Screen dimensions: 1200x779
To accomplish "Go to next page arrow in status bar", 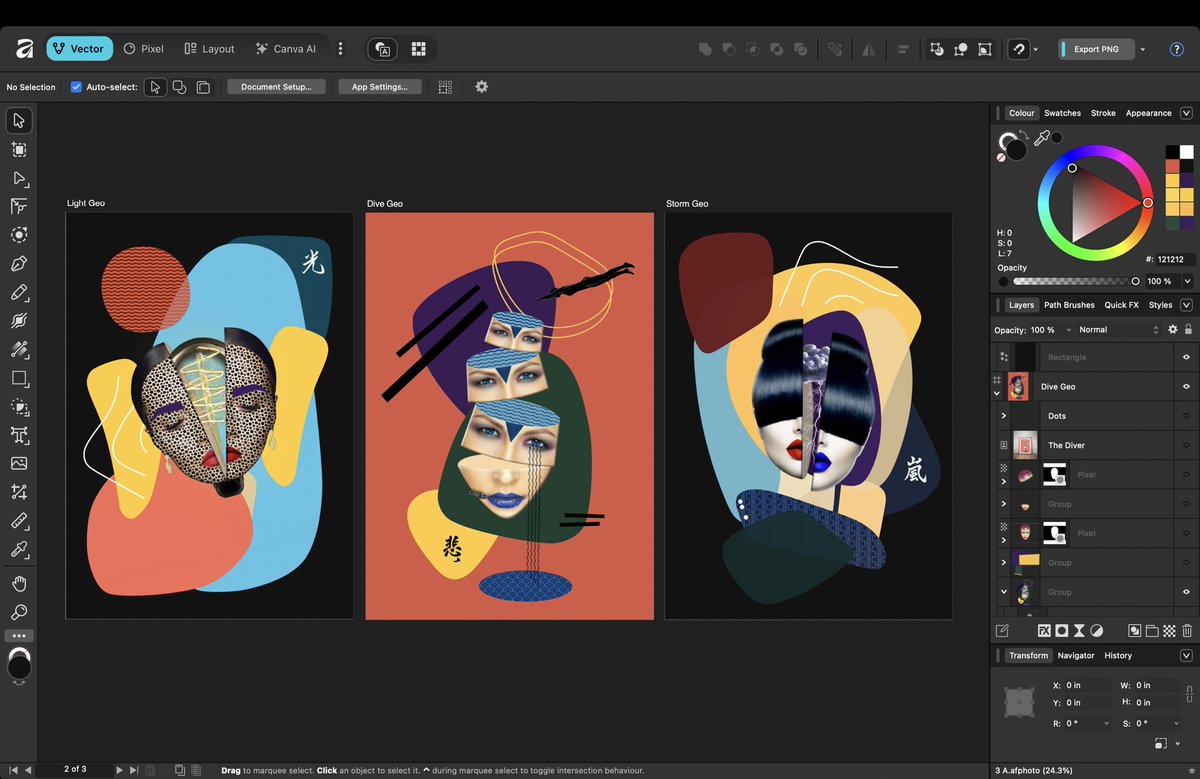I will pyautogui.click(x=119, y=770).
